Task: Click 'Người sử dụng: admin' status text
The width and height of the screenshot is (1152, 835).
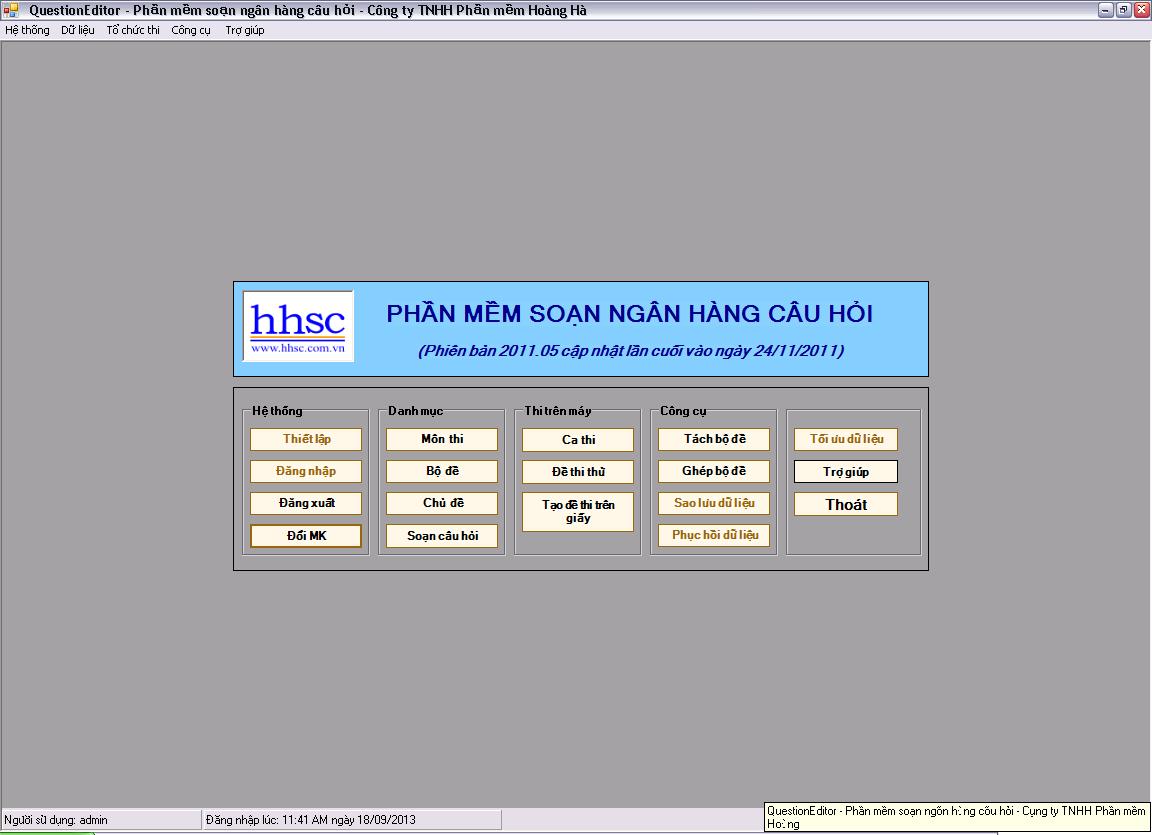Action: coord(56,820)
